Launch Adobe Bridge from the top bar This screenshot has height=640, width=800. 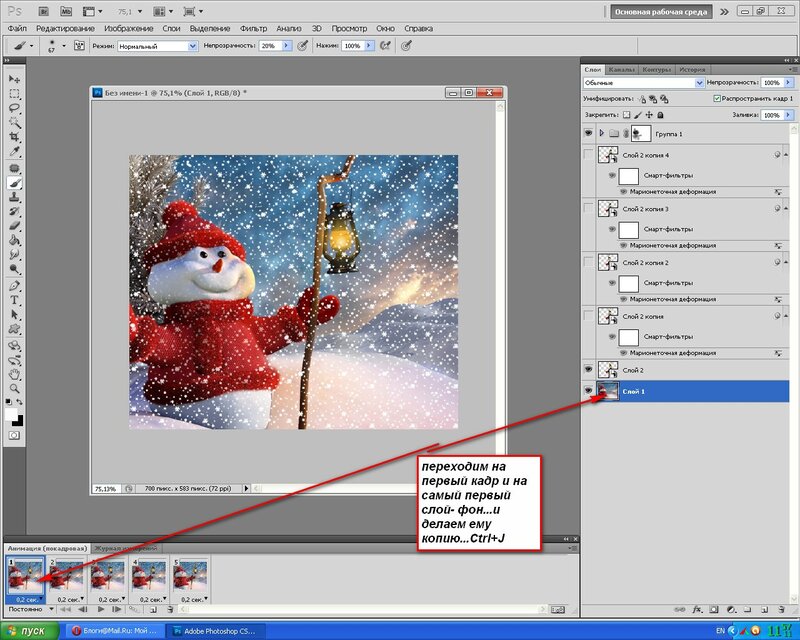click(43, 11)
